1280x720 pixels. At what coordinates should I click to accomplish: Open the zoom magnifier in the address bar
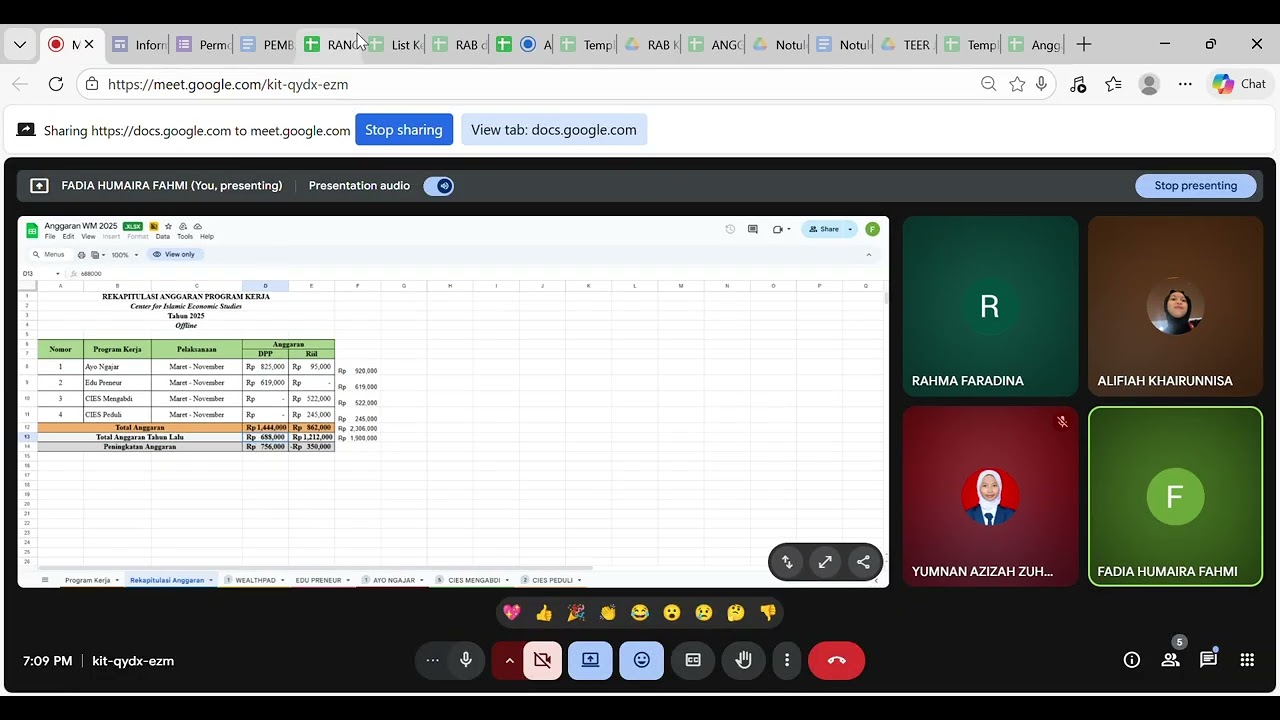pos(989,84)
